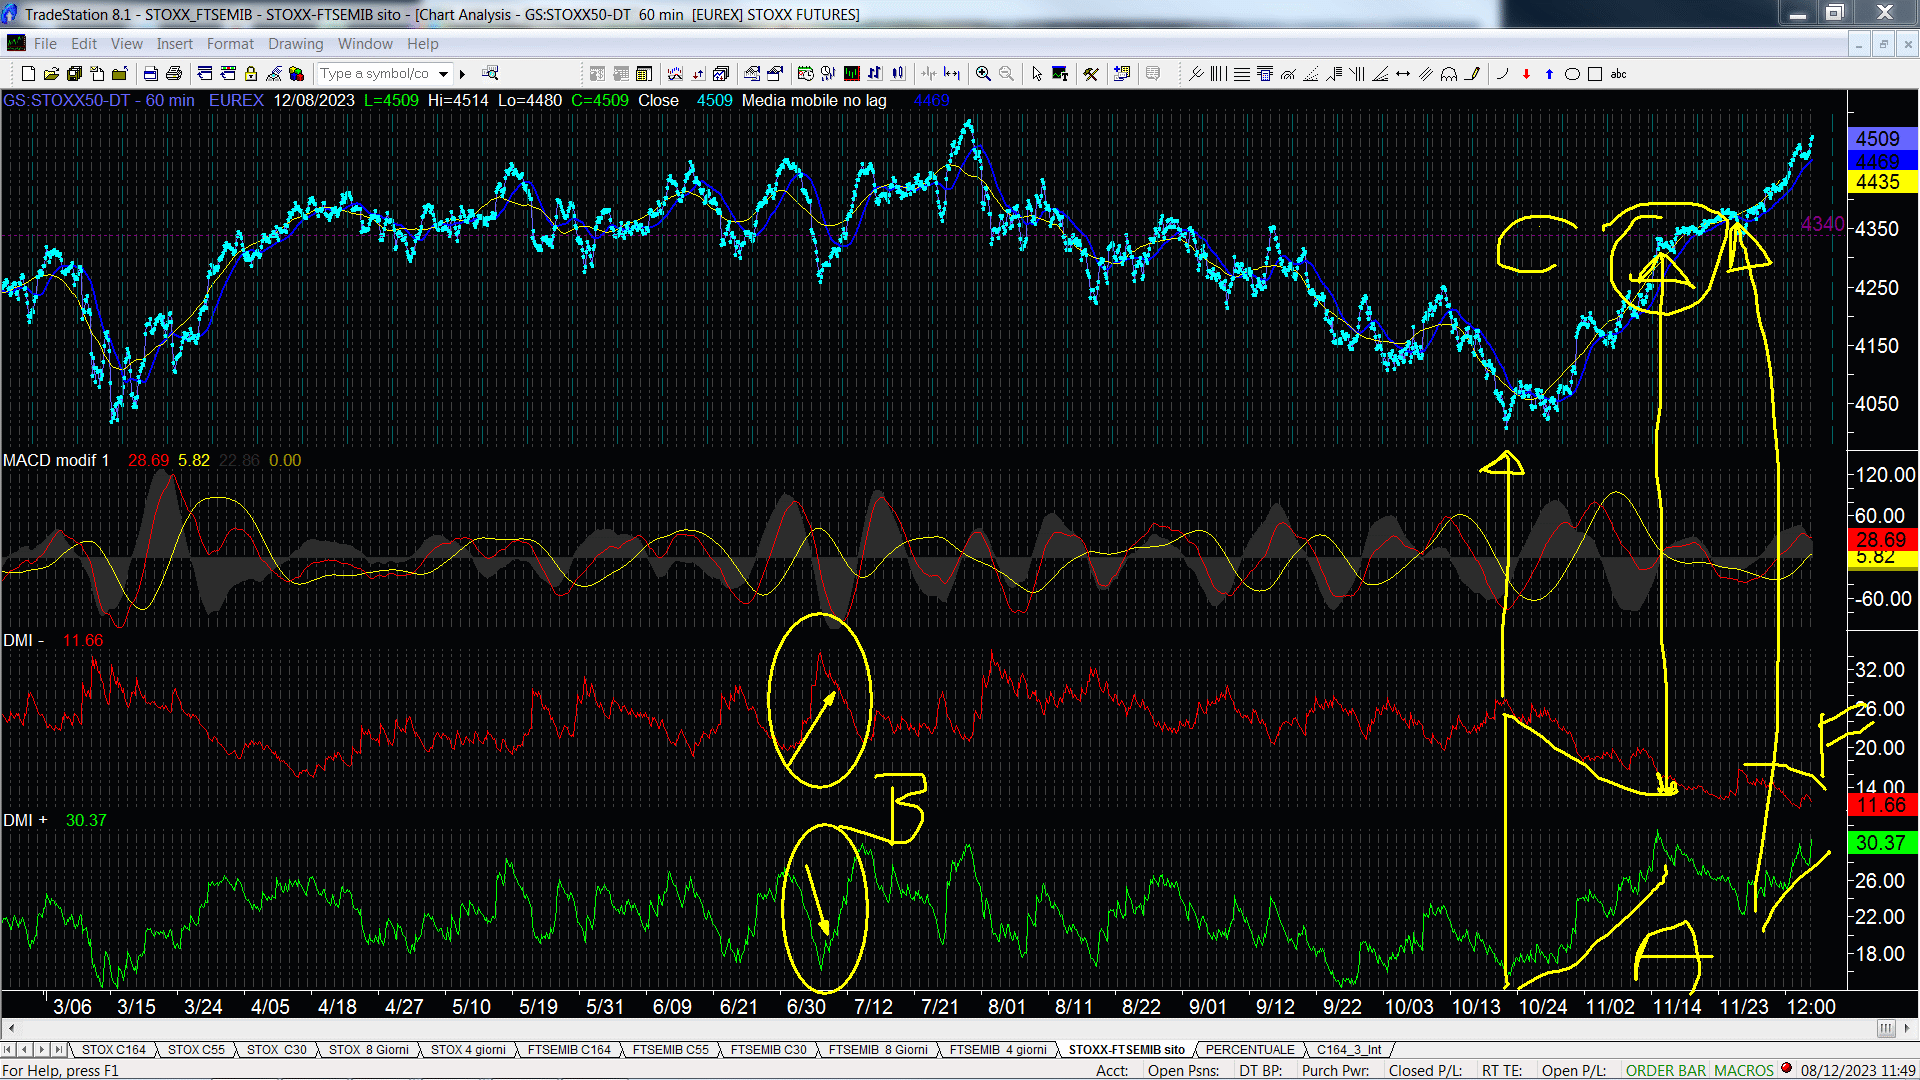Image resolution: width=1920 pixels, height=1080 pixels.
Task: Click the first-tab navigation arrow
Action: tap(9, 1050)
